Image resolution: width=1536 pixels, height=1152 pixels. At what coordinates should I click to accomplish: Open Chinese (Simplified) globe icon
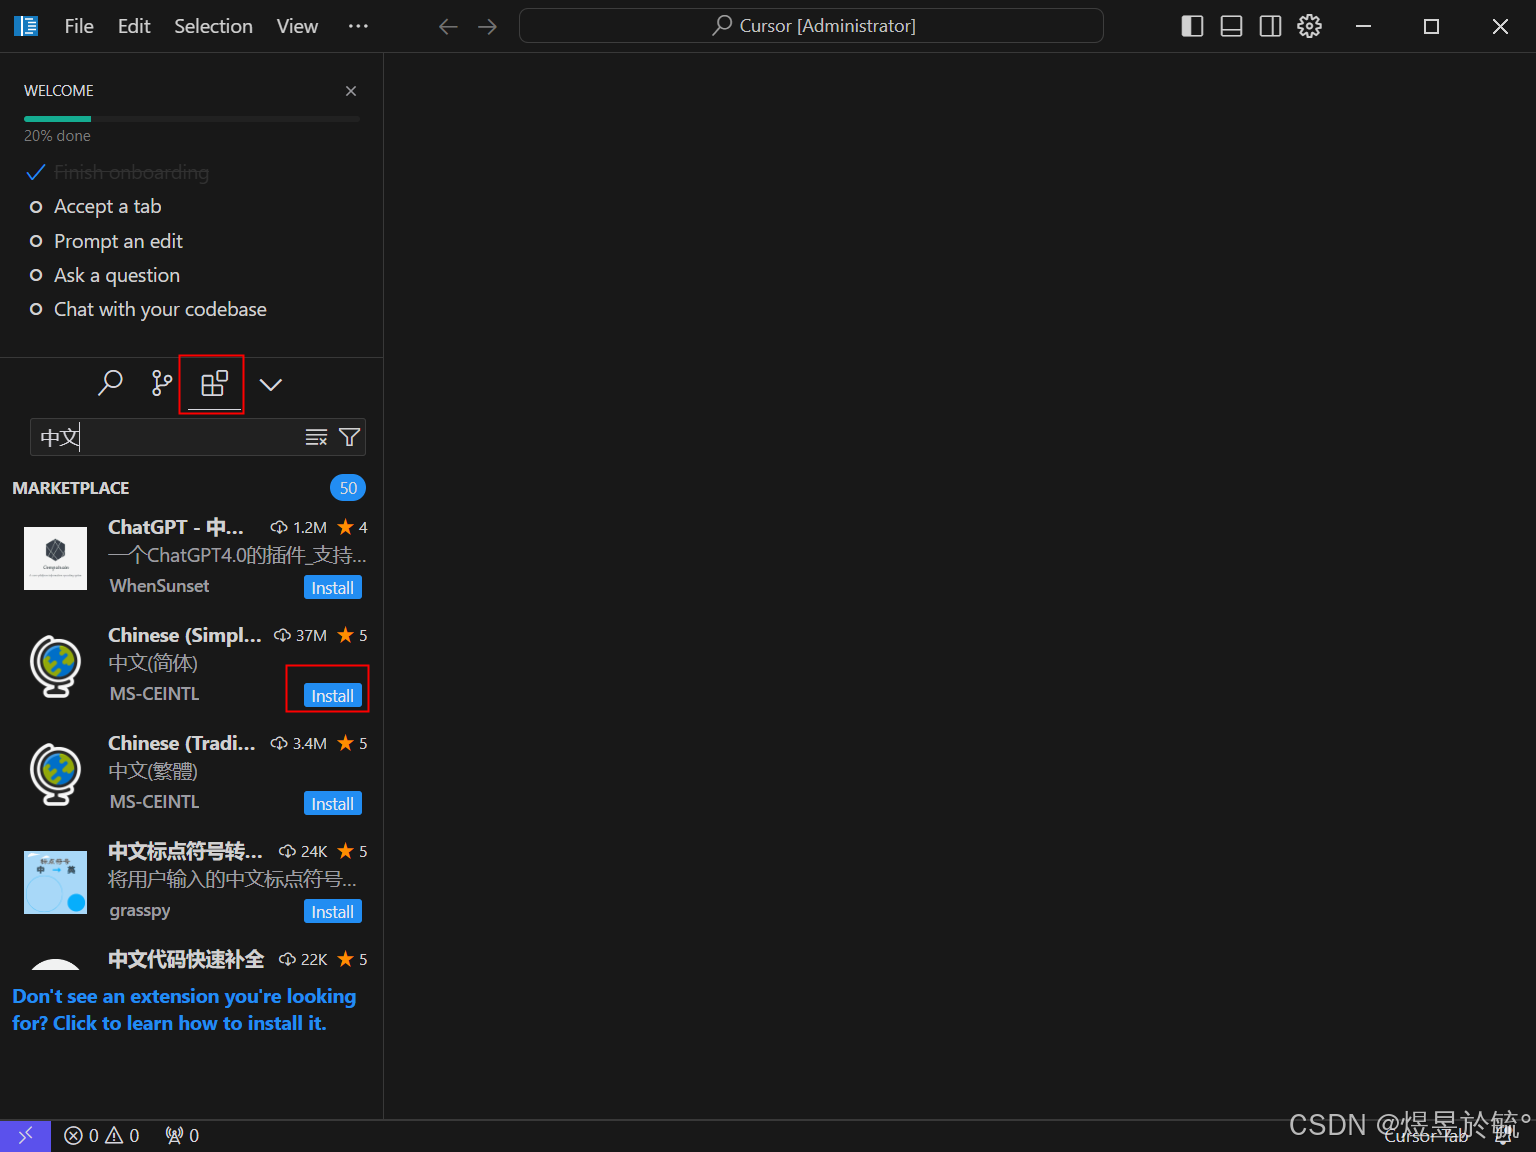pyautogui.click(x=55, y=666)
